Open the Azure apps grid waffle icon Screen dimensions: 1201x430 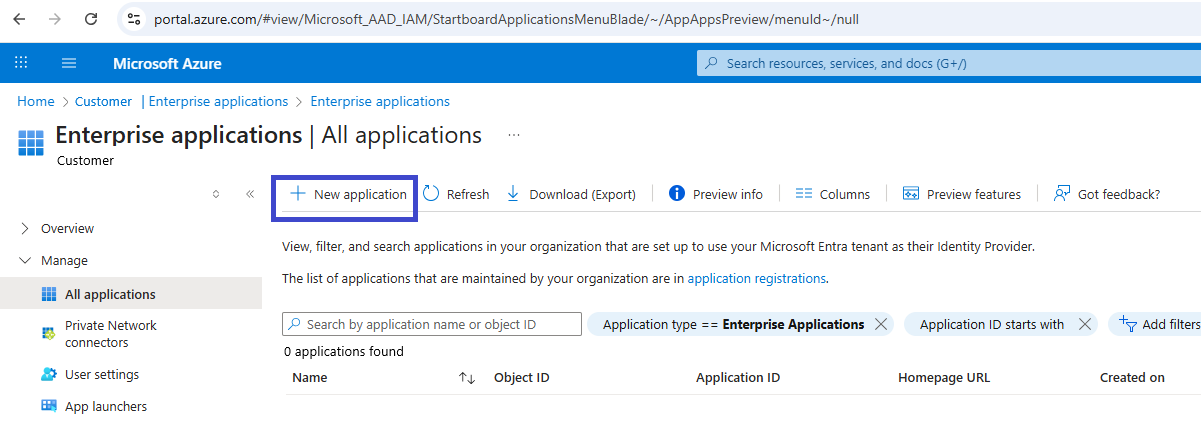21,63
